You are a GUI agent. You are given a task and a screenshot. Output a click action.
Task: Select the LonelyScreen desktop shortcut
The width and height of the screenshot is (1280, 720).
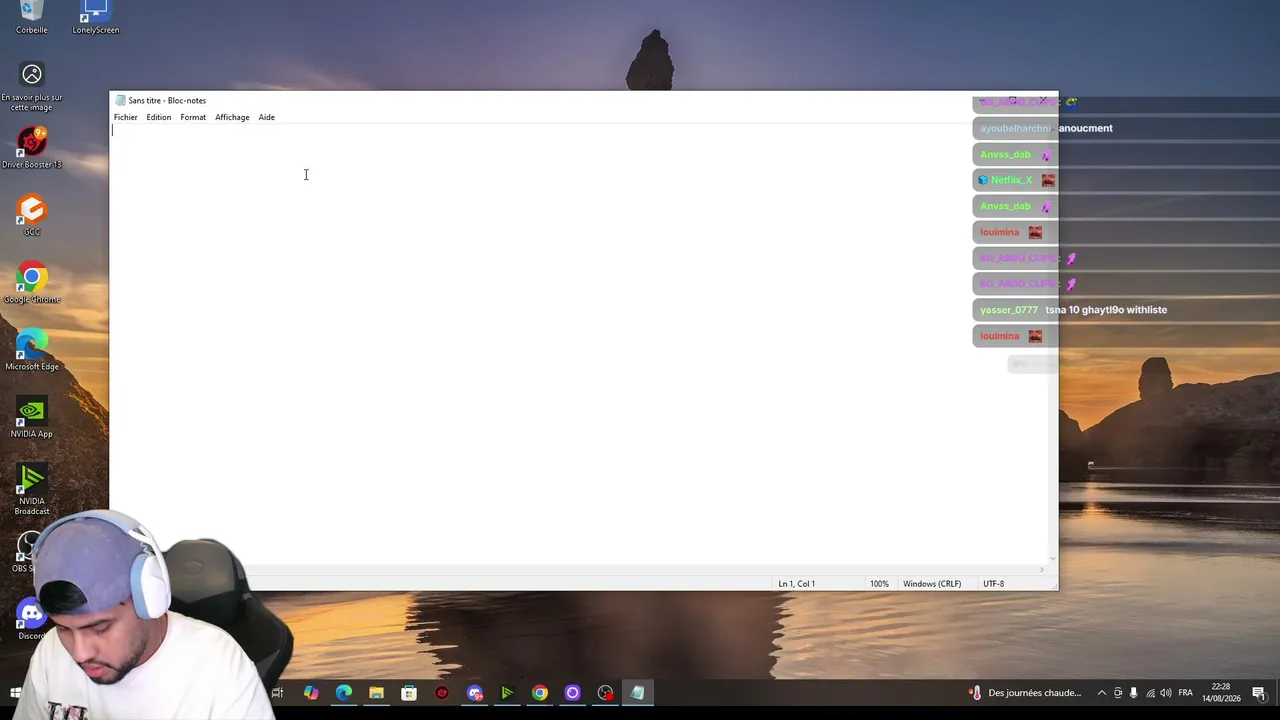point(95,18)
